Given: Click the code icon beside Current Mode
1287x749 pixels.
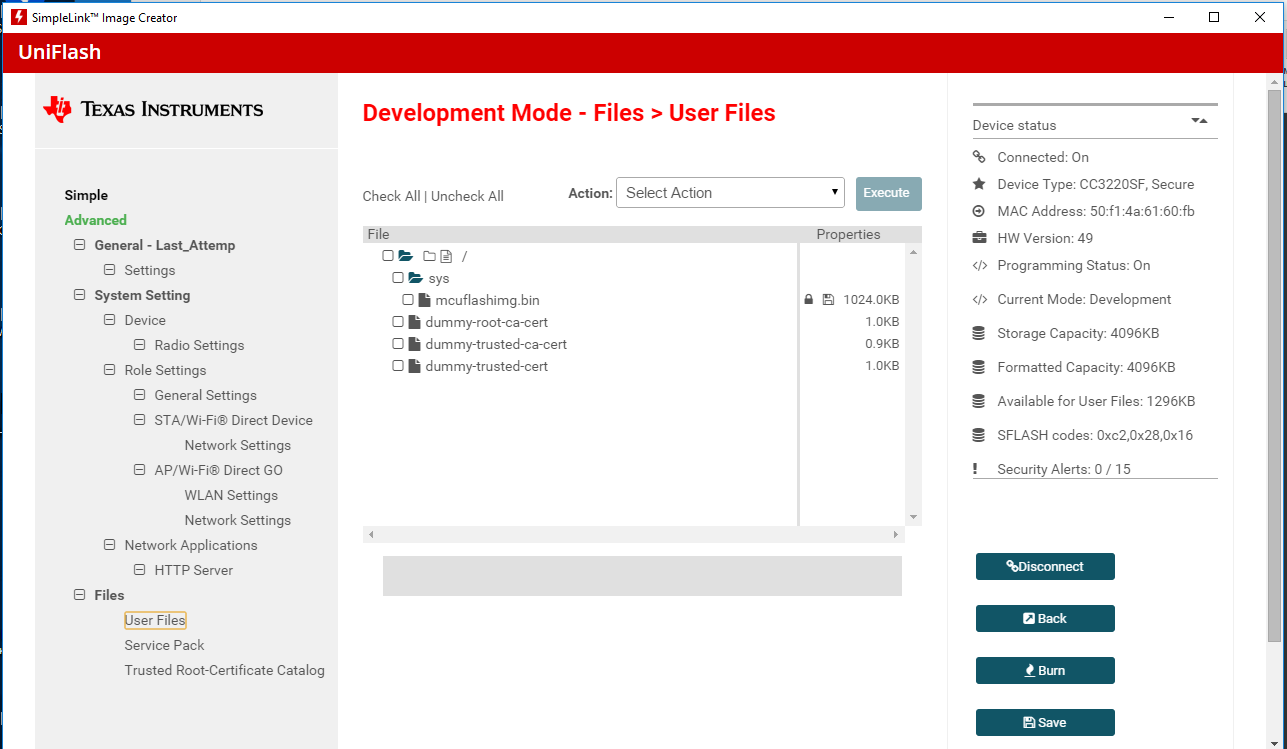Looking at the screenshot, I should point(980,299).
